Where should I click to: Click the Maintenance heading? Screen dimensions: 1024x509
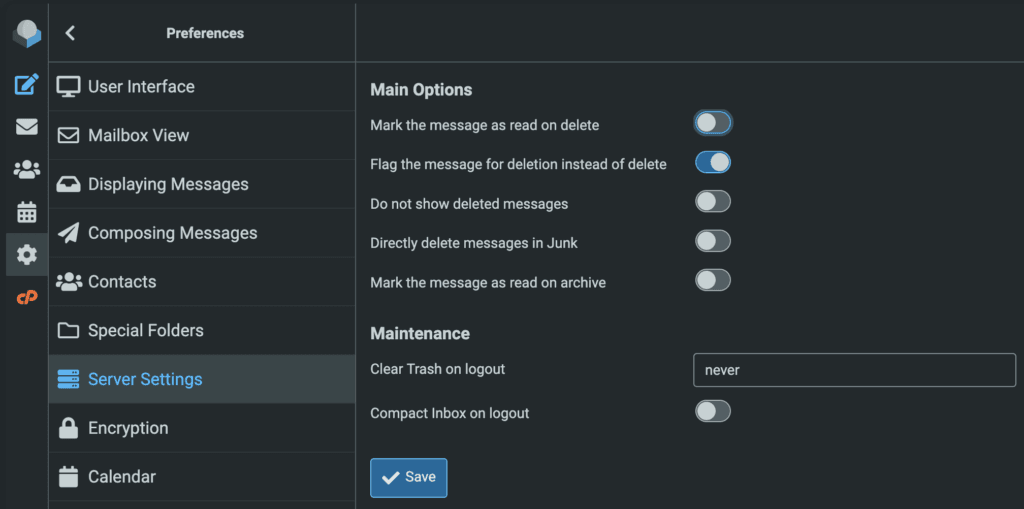pos(420,333)
